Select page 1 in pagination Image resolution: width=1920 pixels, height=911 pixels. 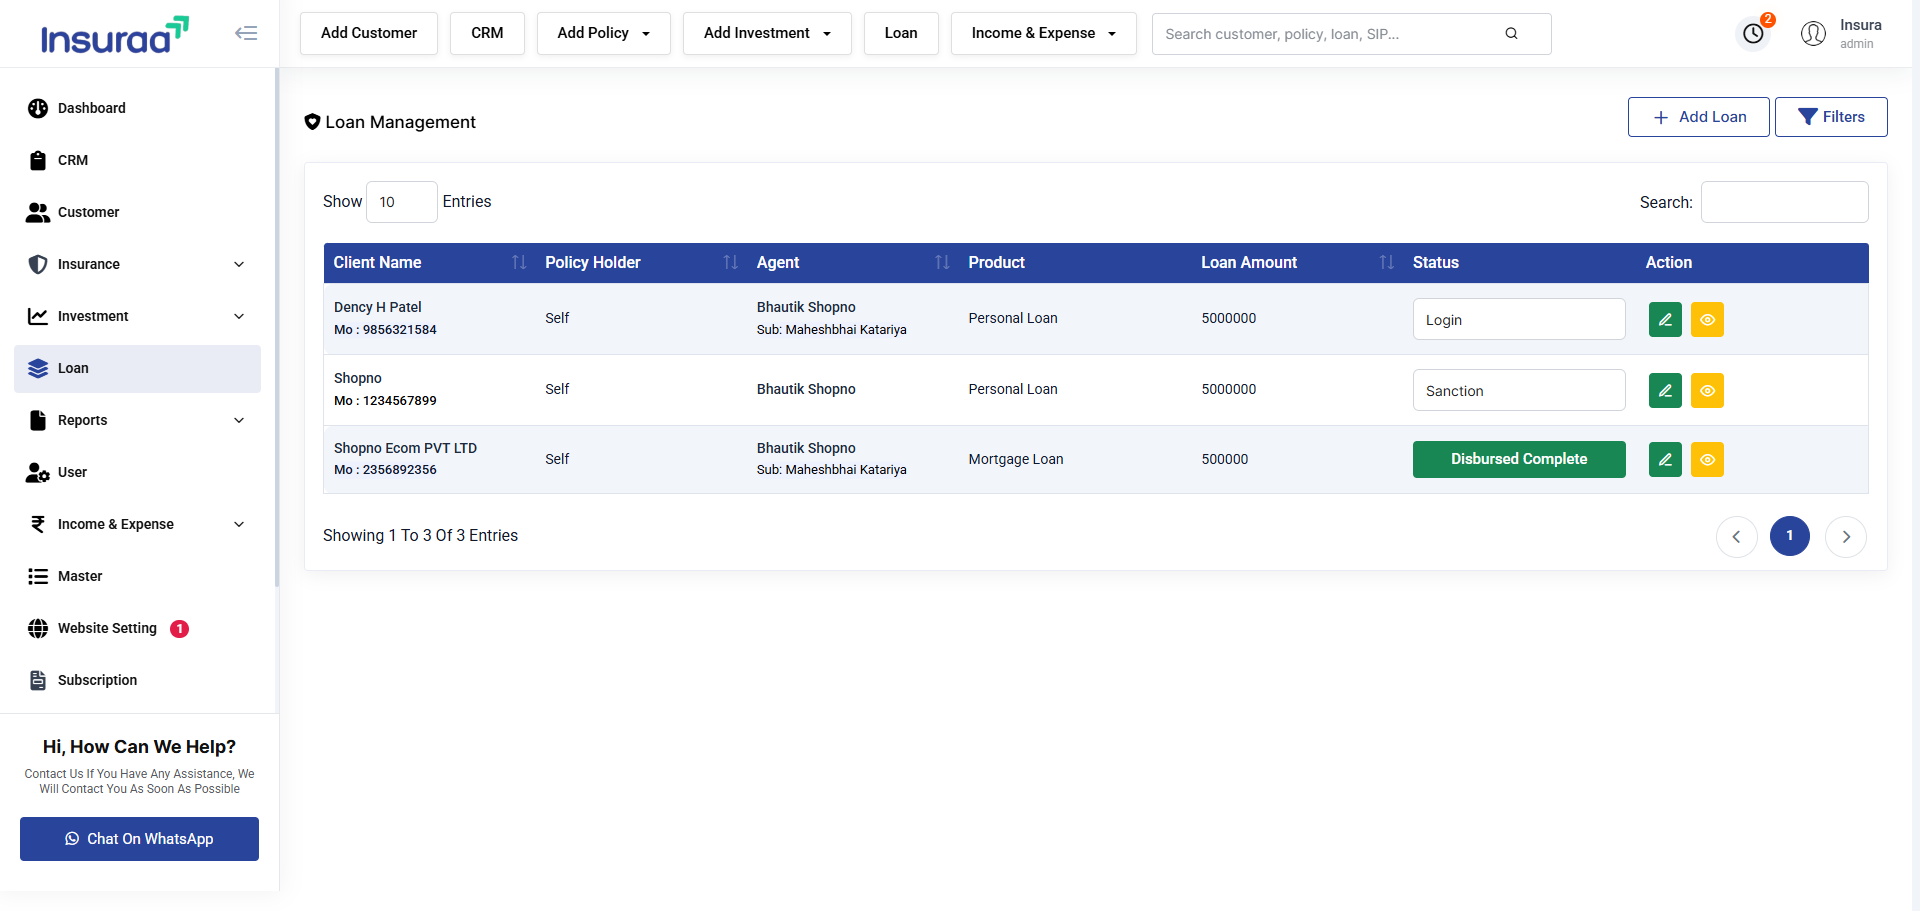1790,536
